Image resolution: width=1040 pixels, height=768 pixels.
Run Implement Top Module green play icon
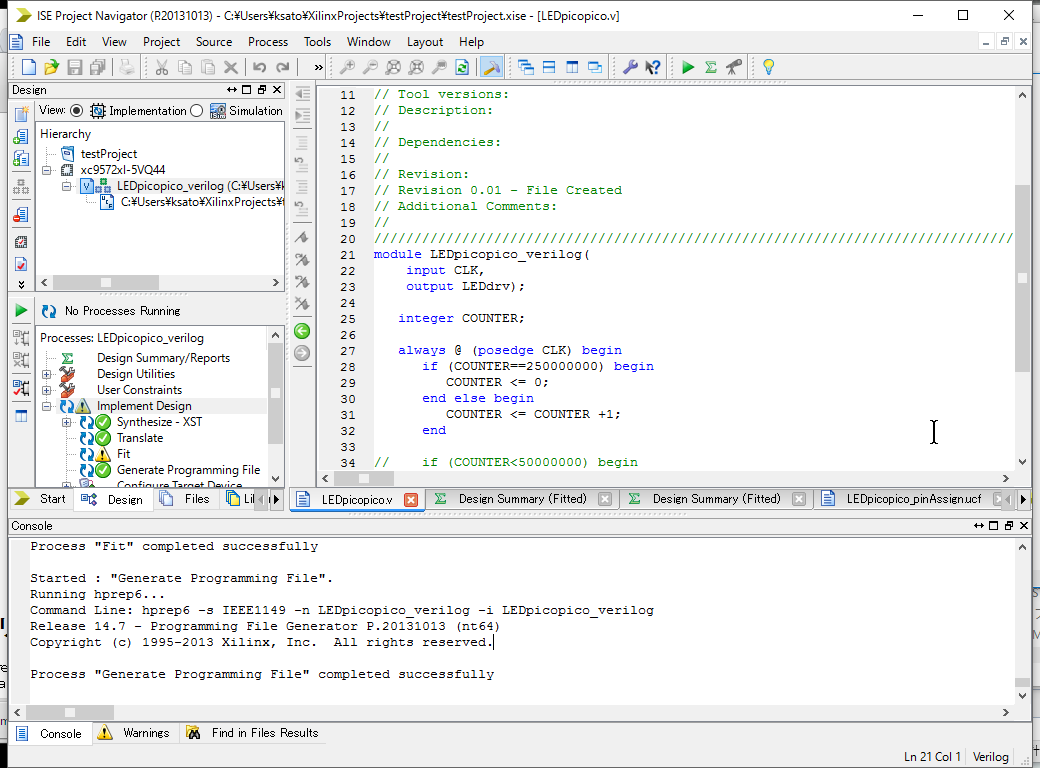688,67
